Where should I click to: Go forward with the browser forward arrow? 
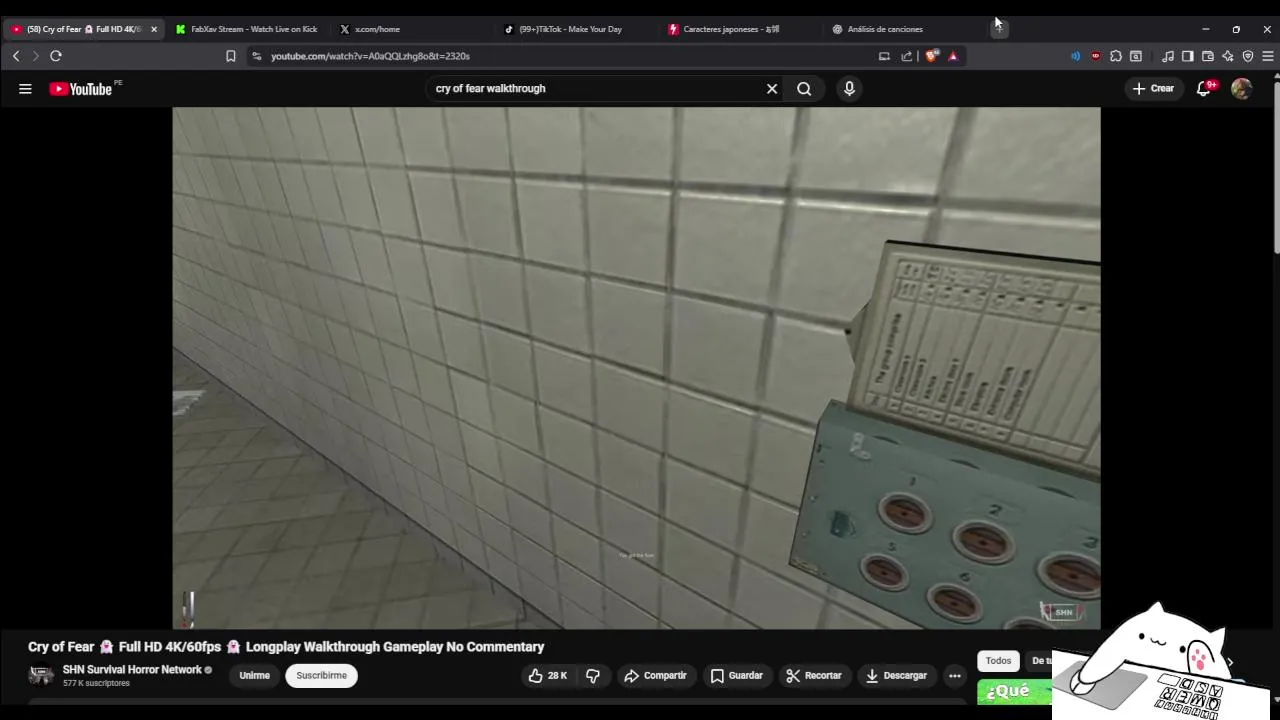point(35,56)
